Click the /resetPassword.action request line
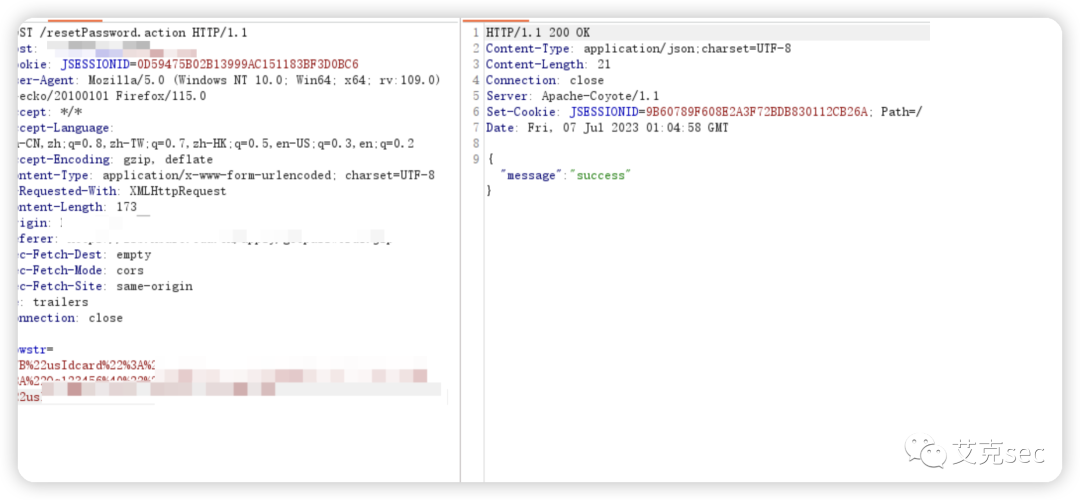Screen dimensions: 1080x500 coord(132,33)
